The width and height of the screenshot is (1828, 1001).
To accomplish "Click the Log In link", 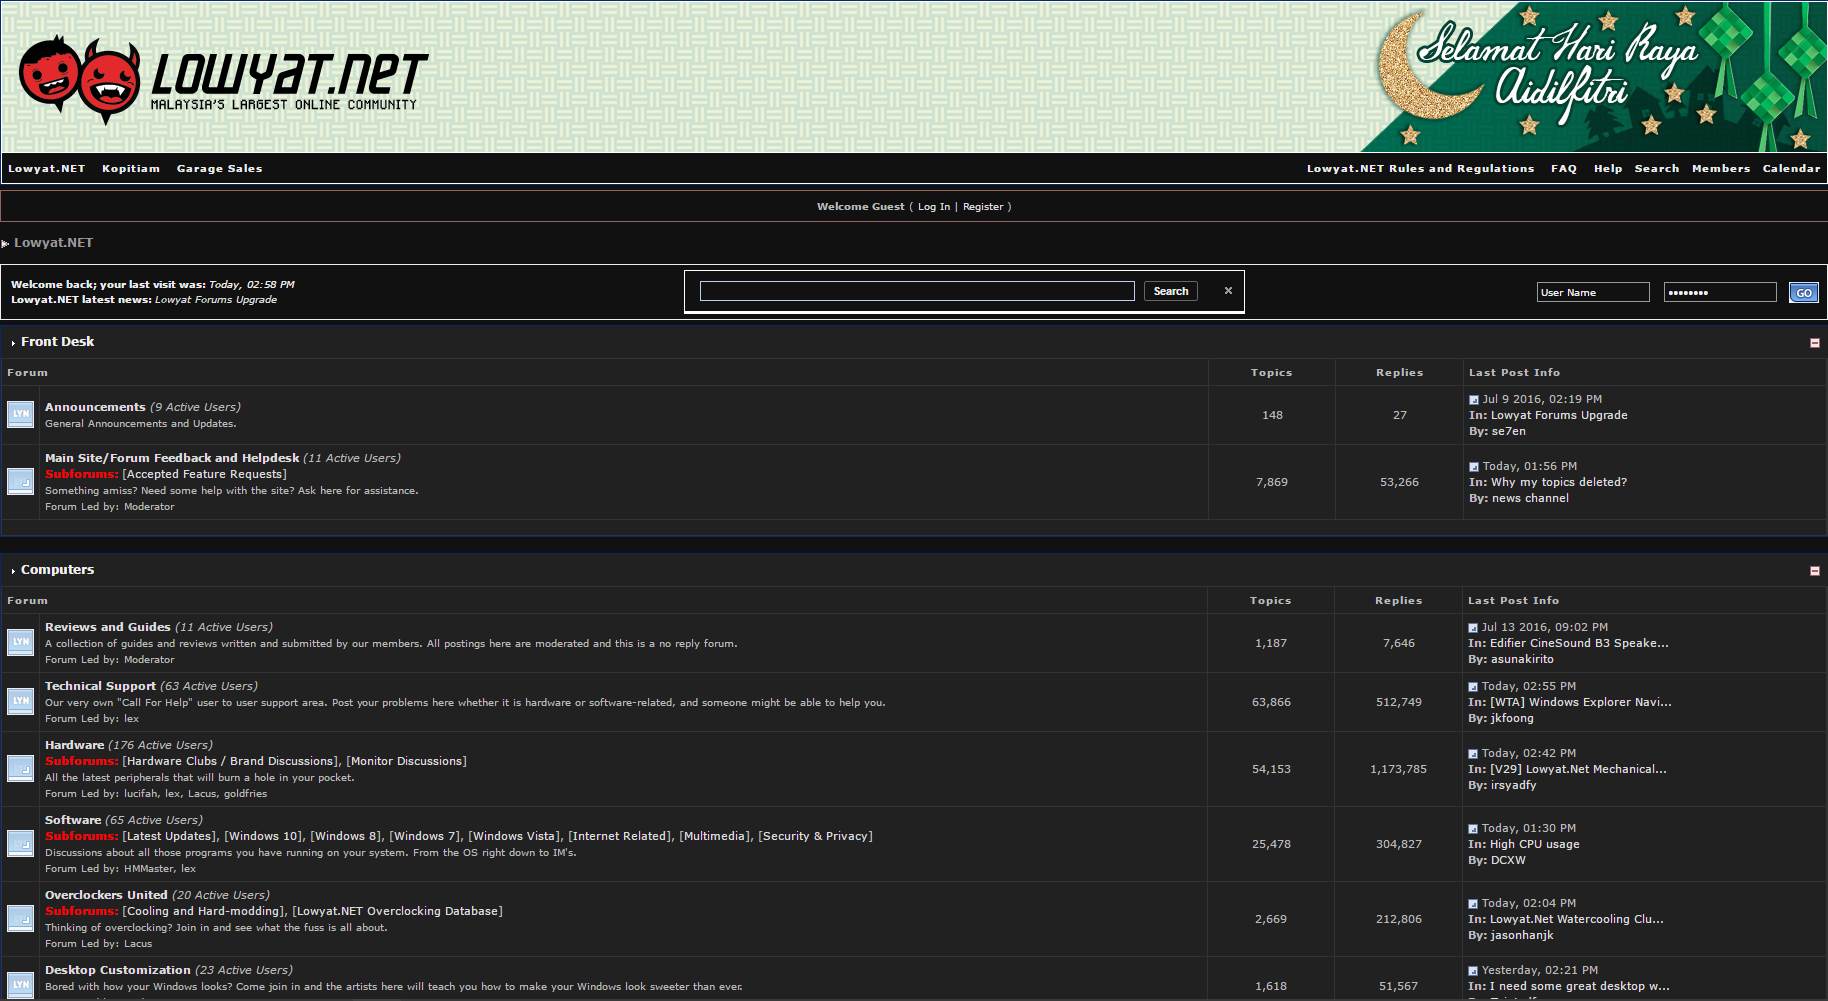I will click(934, 207).
